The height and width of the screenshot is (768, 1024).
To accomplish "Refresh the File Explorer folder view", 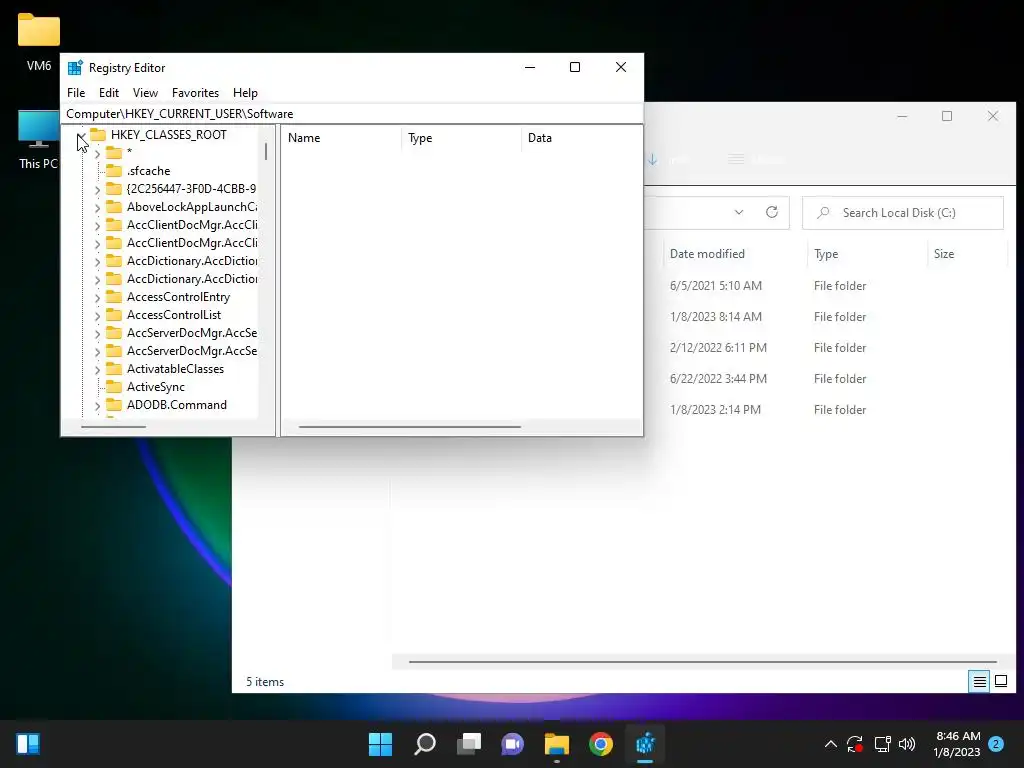I will (771, 212).
